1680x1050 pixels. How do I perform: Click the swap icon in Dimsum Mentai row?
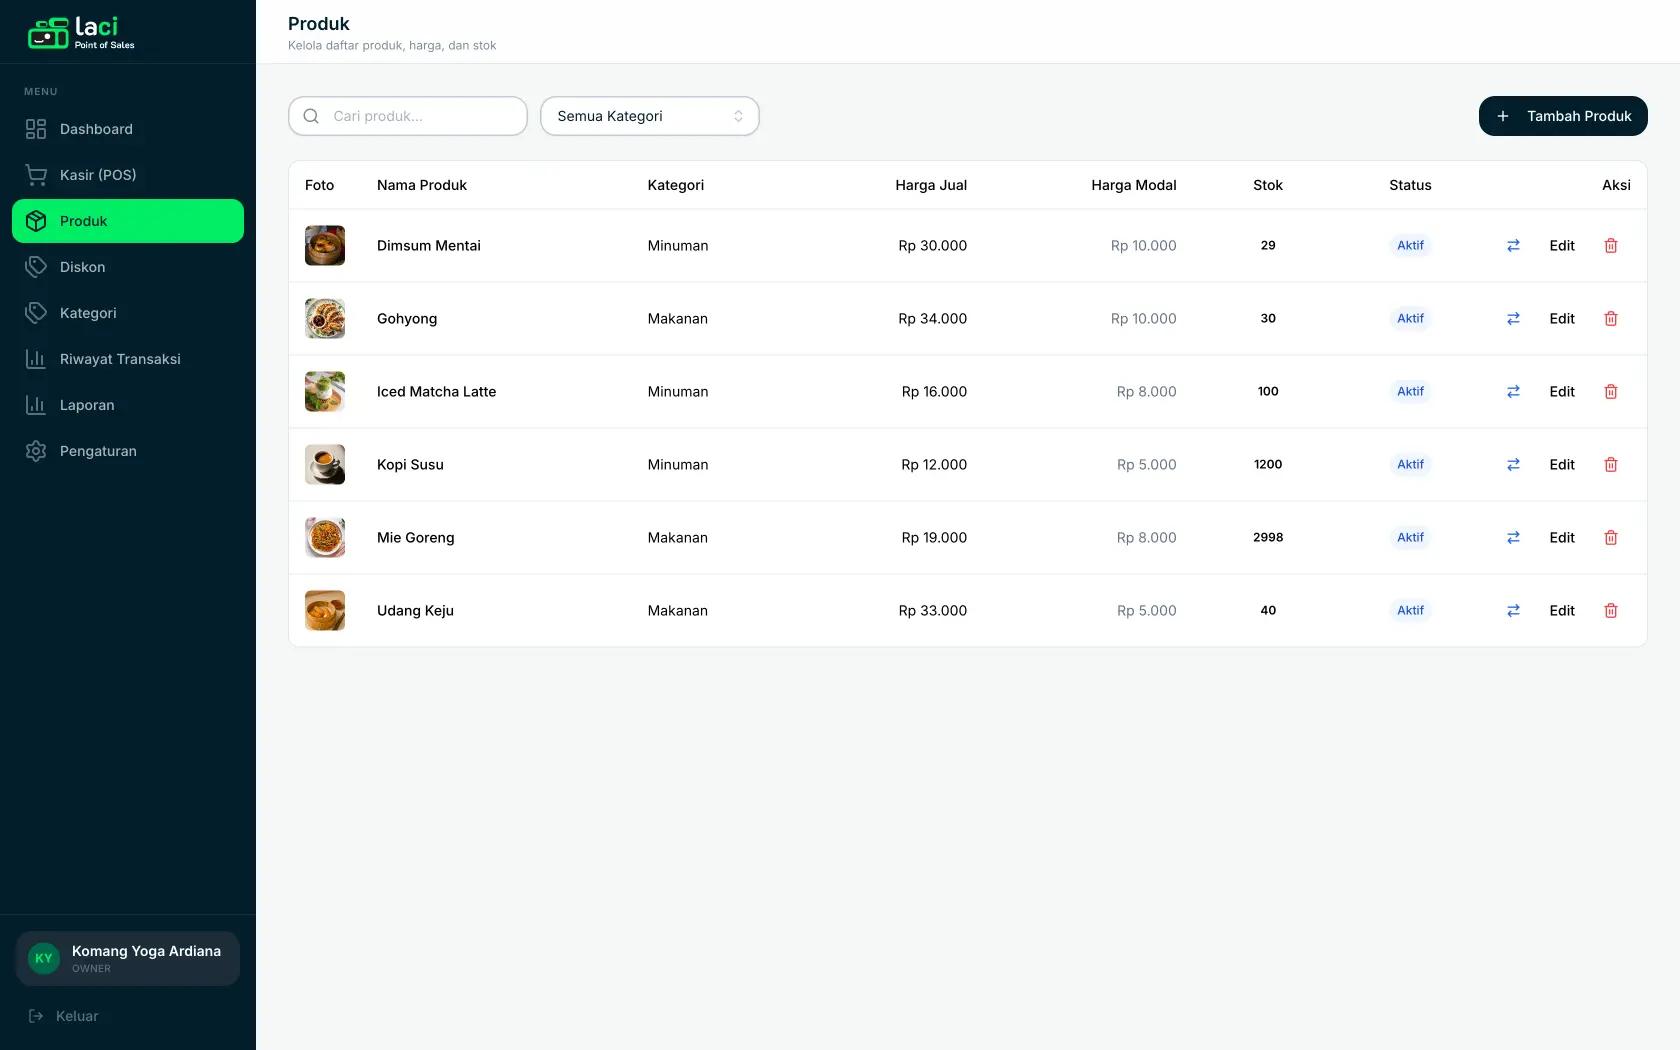pos(1513,245)
